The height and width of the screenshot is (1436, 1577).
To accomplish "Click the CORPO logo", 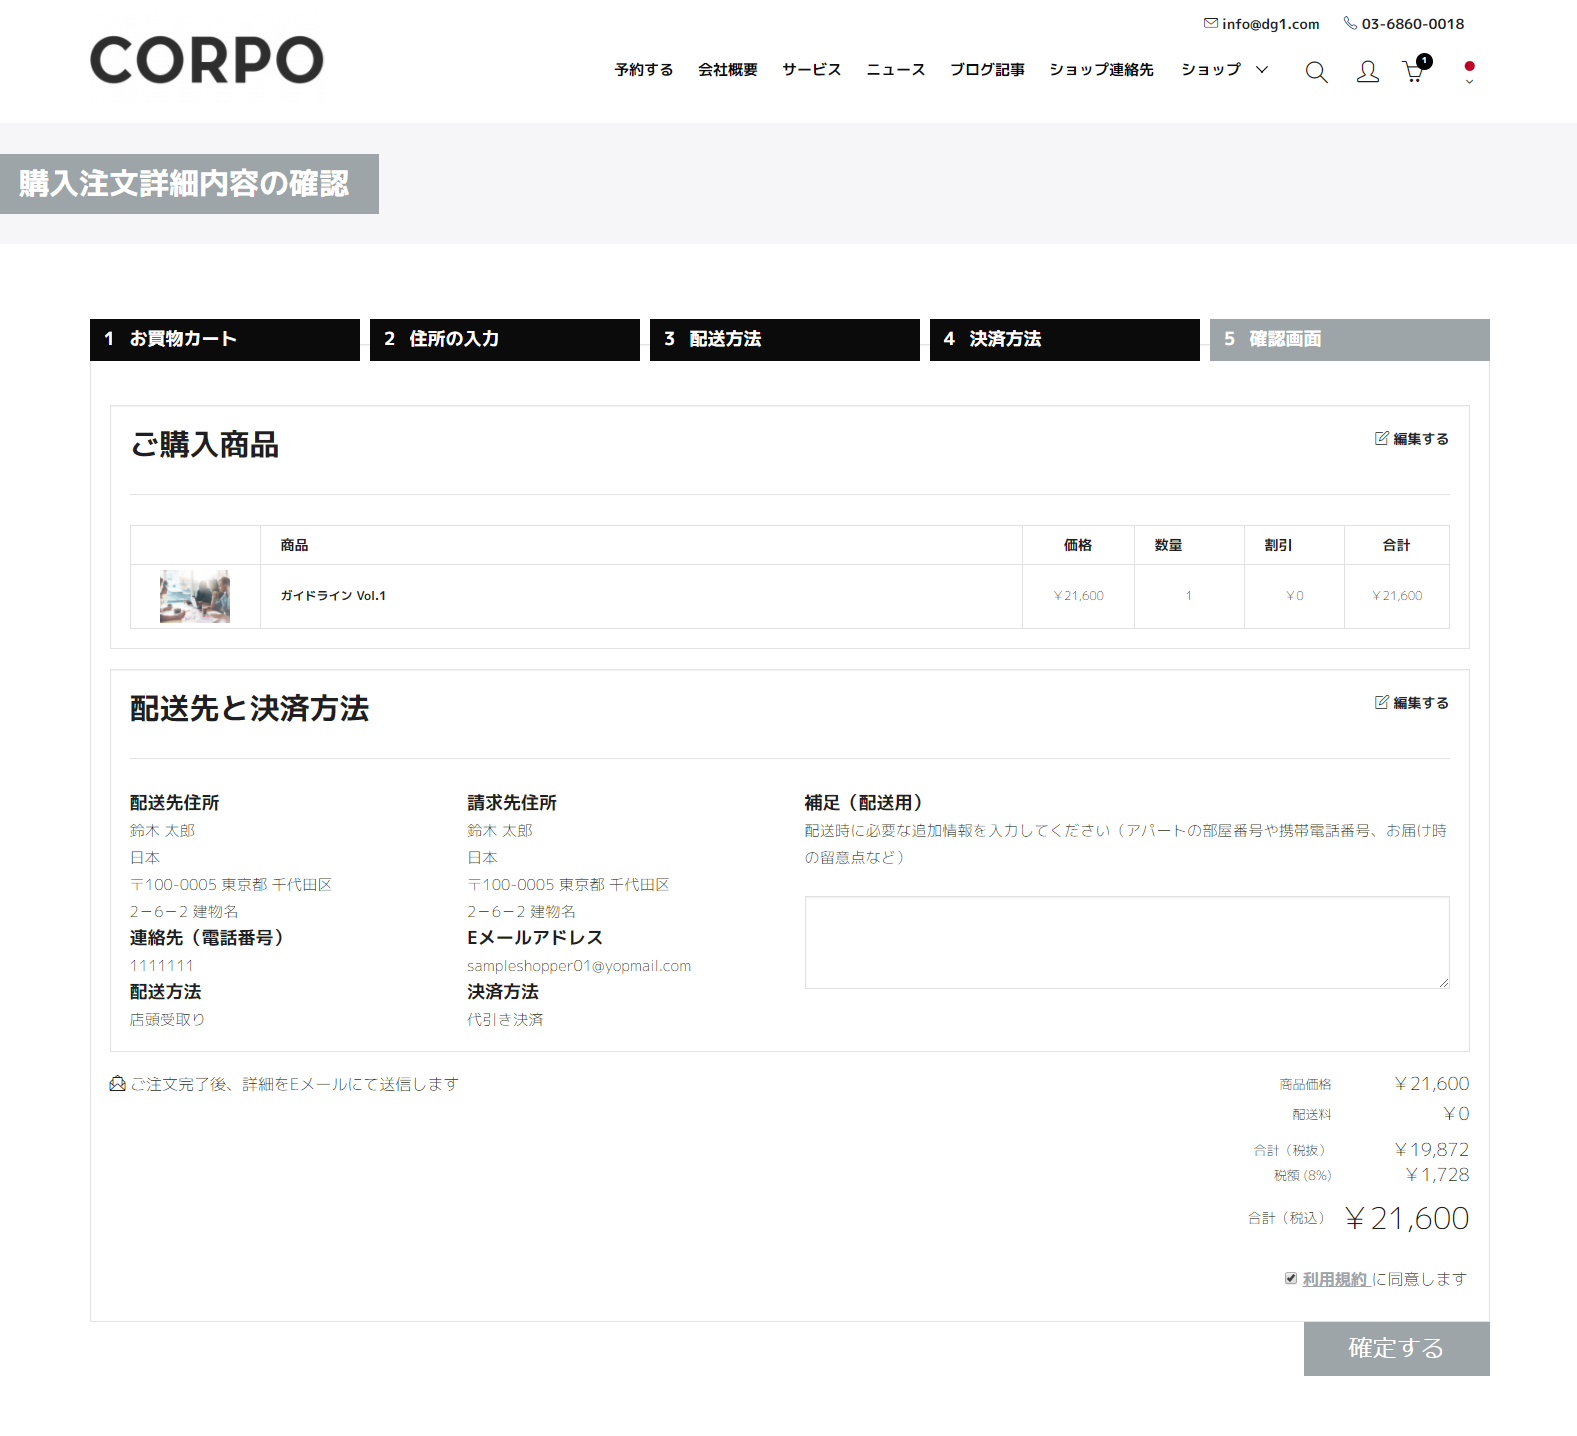I will 207,60.
